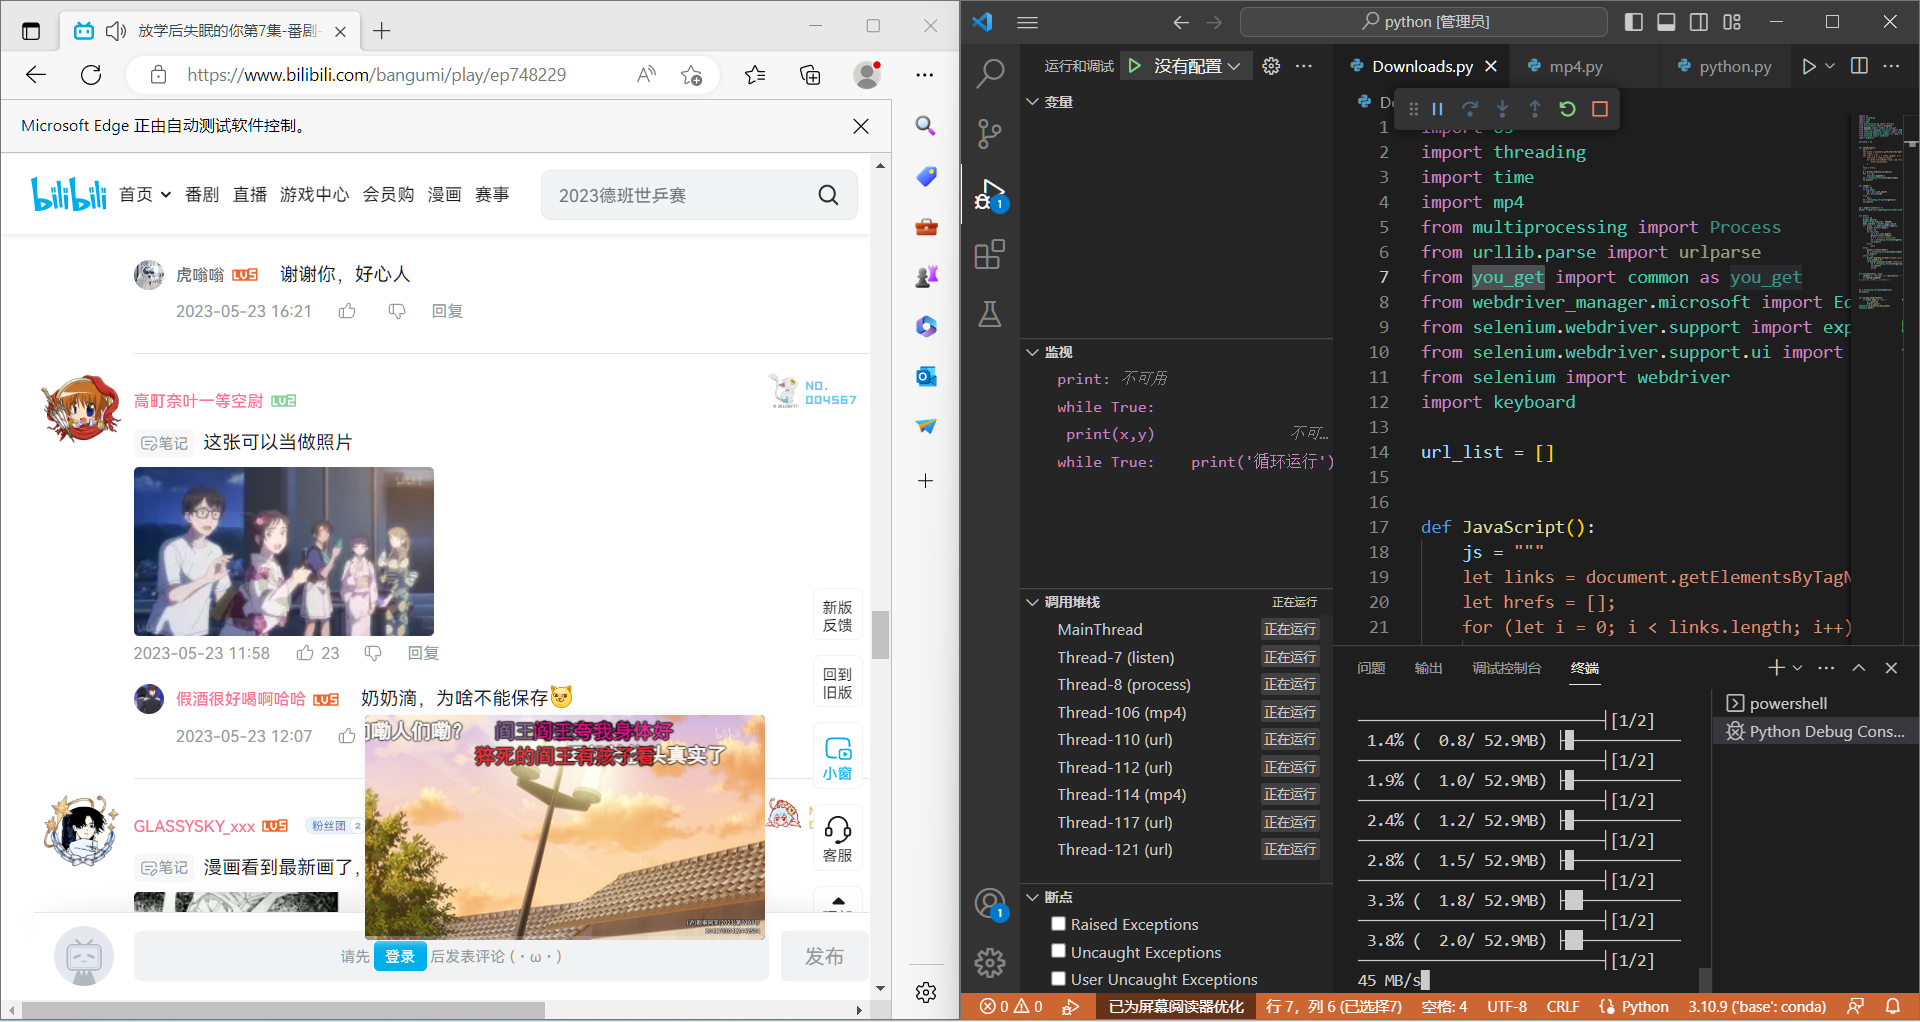1920x1022 pixels.
Task: Click the 登录 login button on bilibili
Action: [x=400, y=956]
